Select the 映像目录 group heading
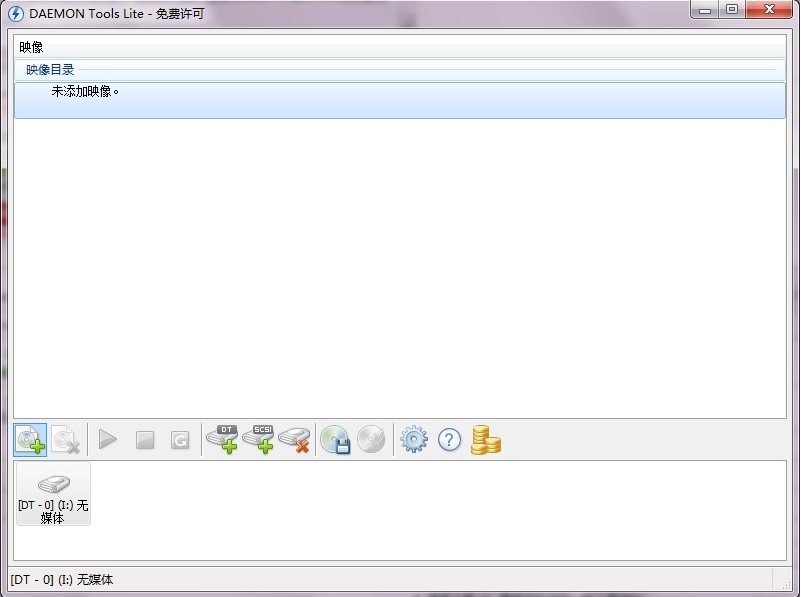The image size is (801, 597). pyautogui.click(x=50, y=69)
